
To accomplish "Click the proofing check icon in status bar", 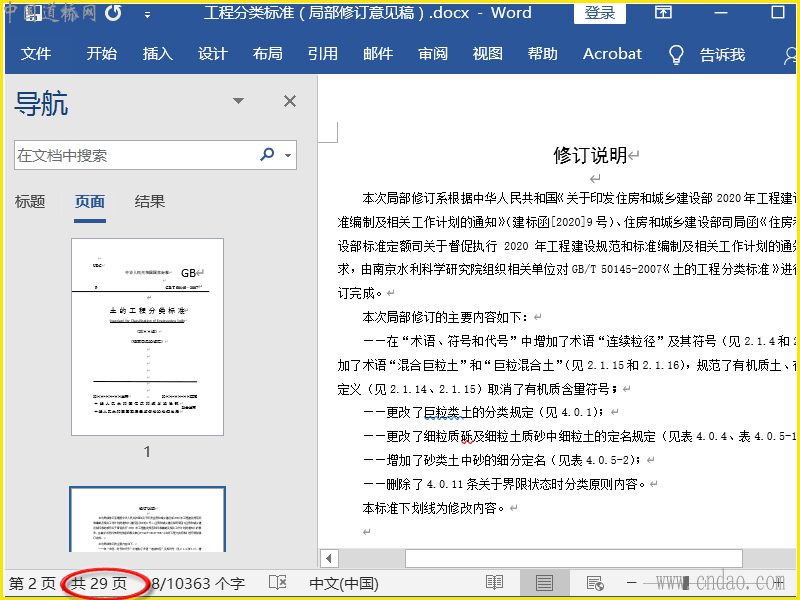I will click(278, 583).
